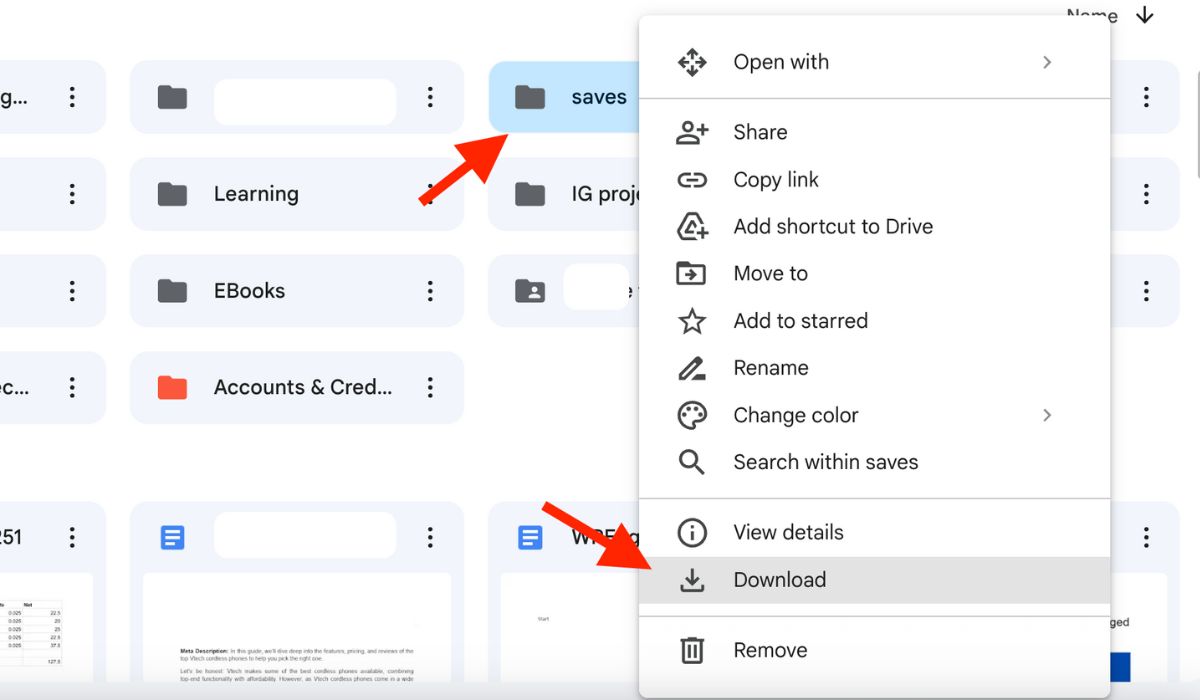Click the blue Google Docs icon
The height and width of the screenshot is (700, 1200).
(172, 535)
